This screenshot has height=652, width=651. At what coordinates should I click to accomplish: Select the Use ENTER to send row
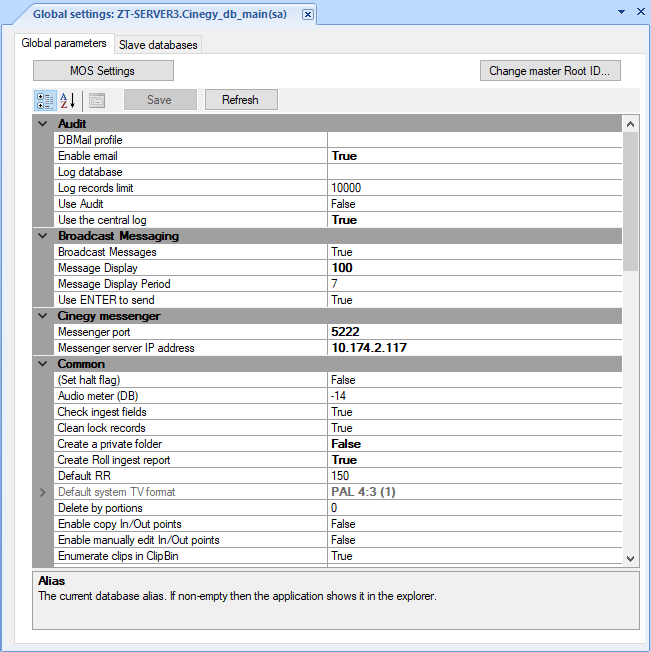[338, 300]
